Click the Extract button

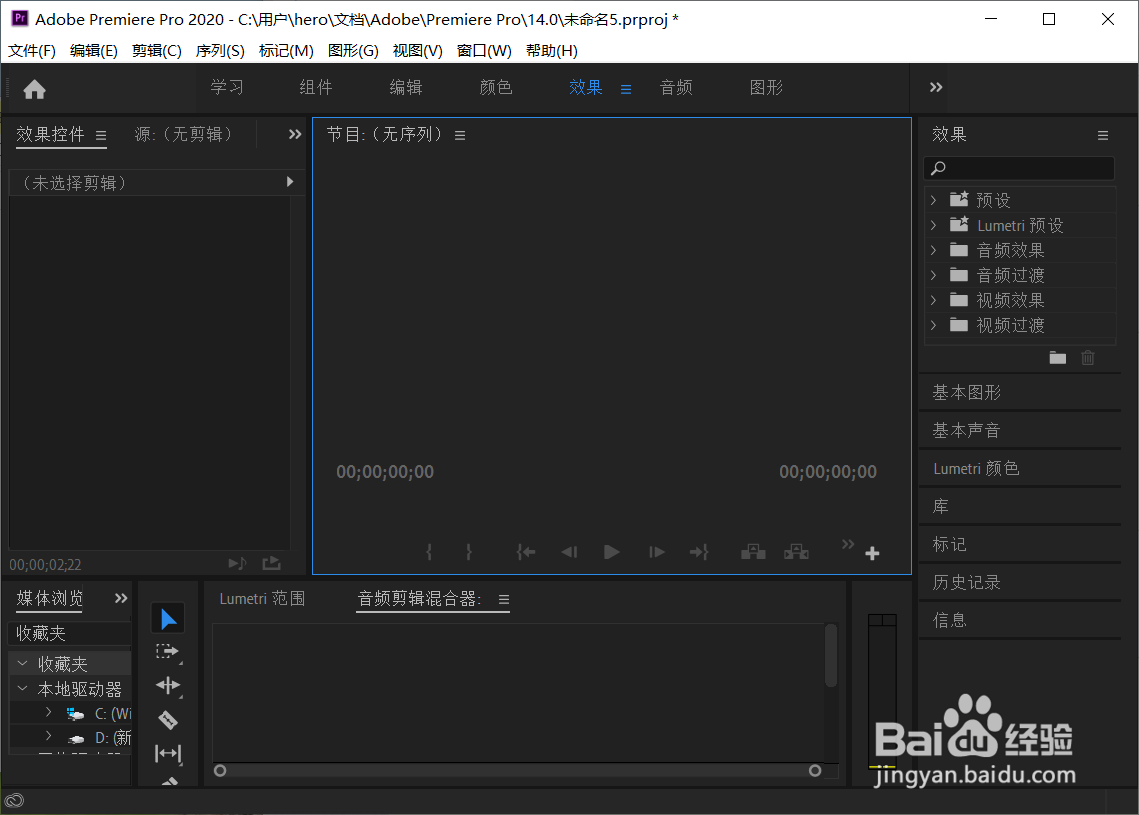tap(796, 552)
